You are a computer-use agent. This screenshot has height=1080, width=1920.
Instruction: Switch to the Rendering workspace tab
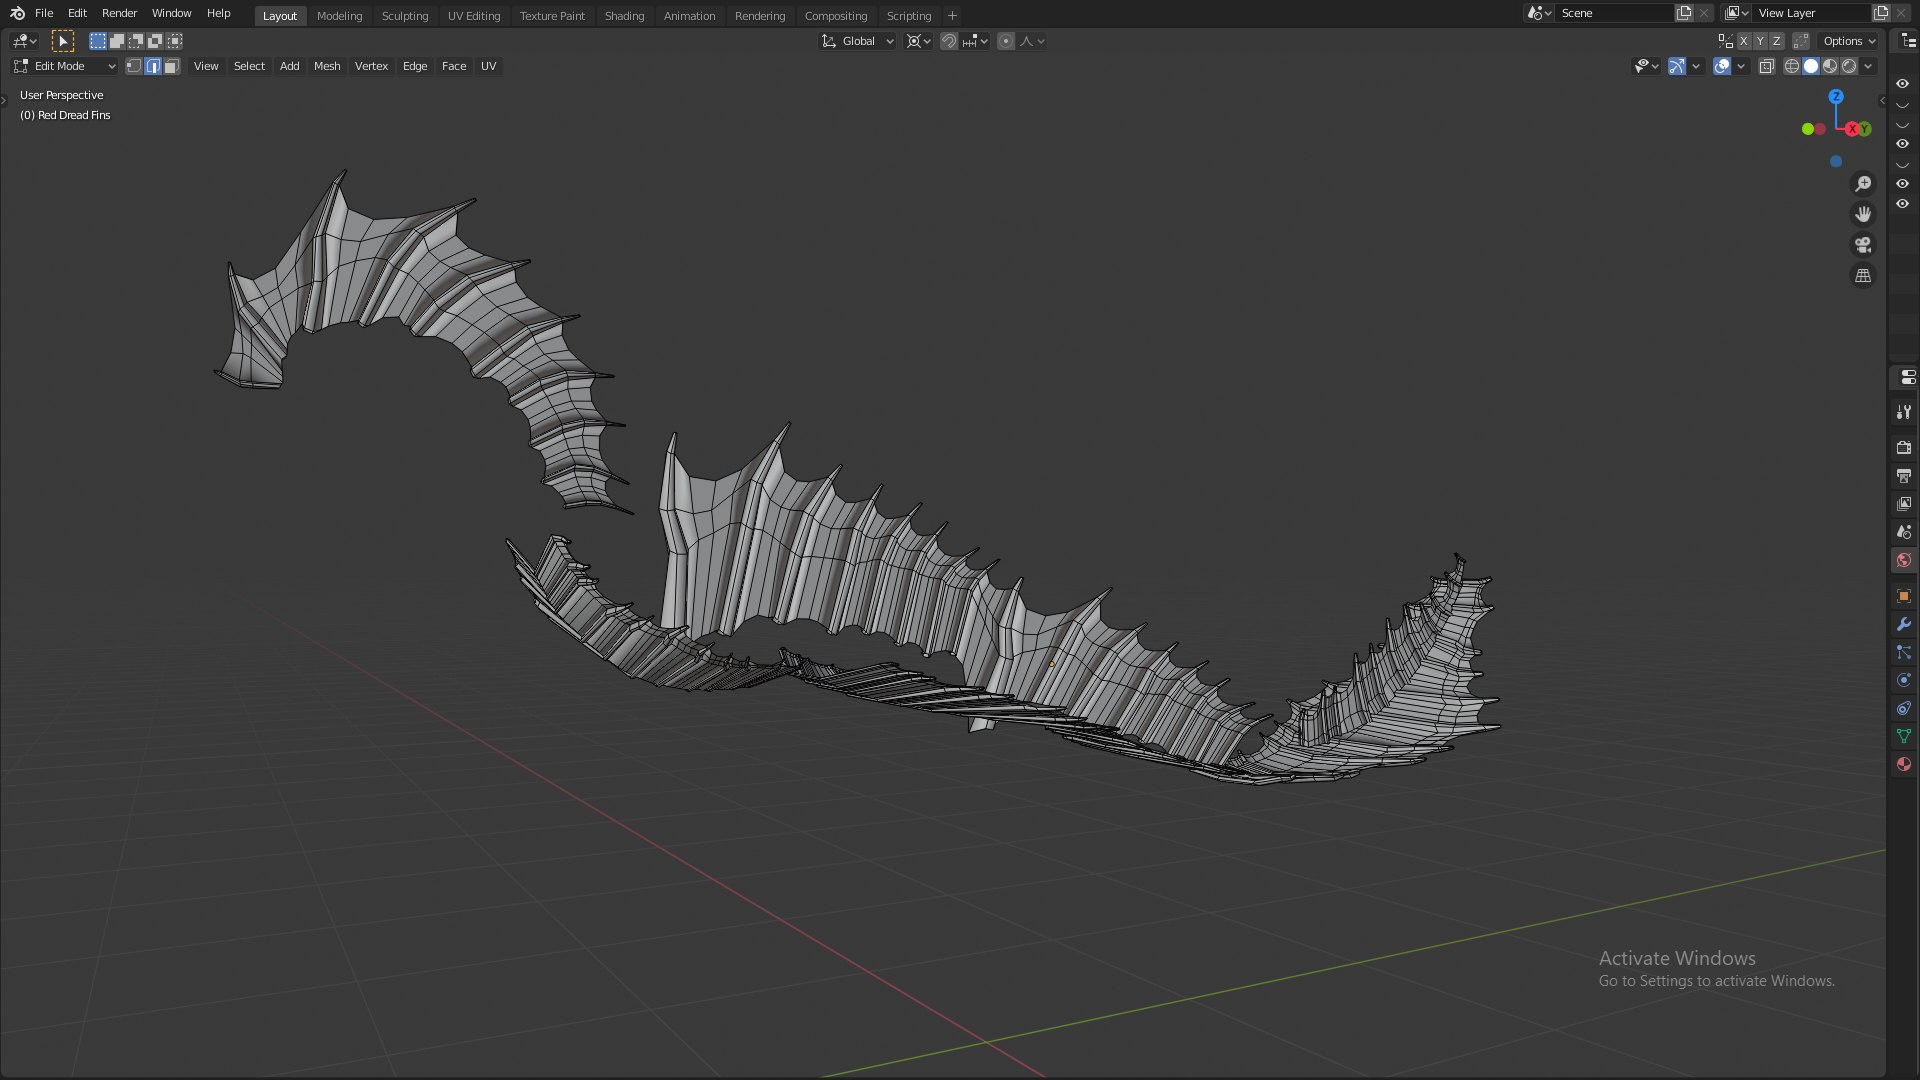[x=760, y=16]
